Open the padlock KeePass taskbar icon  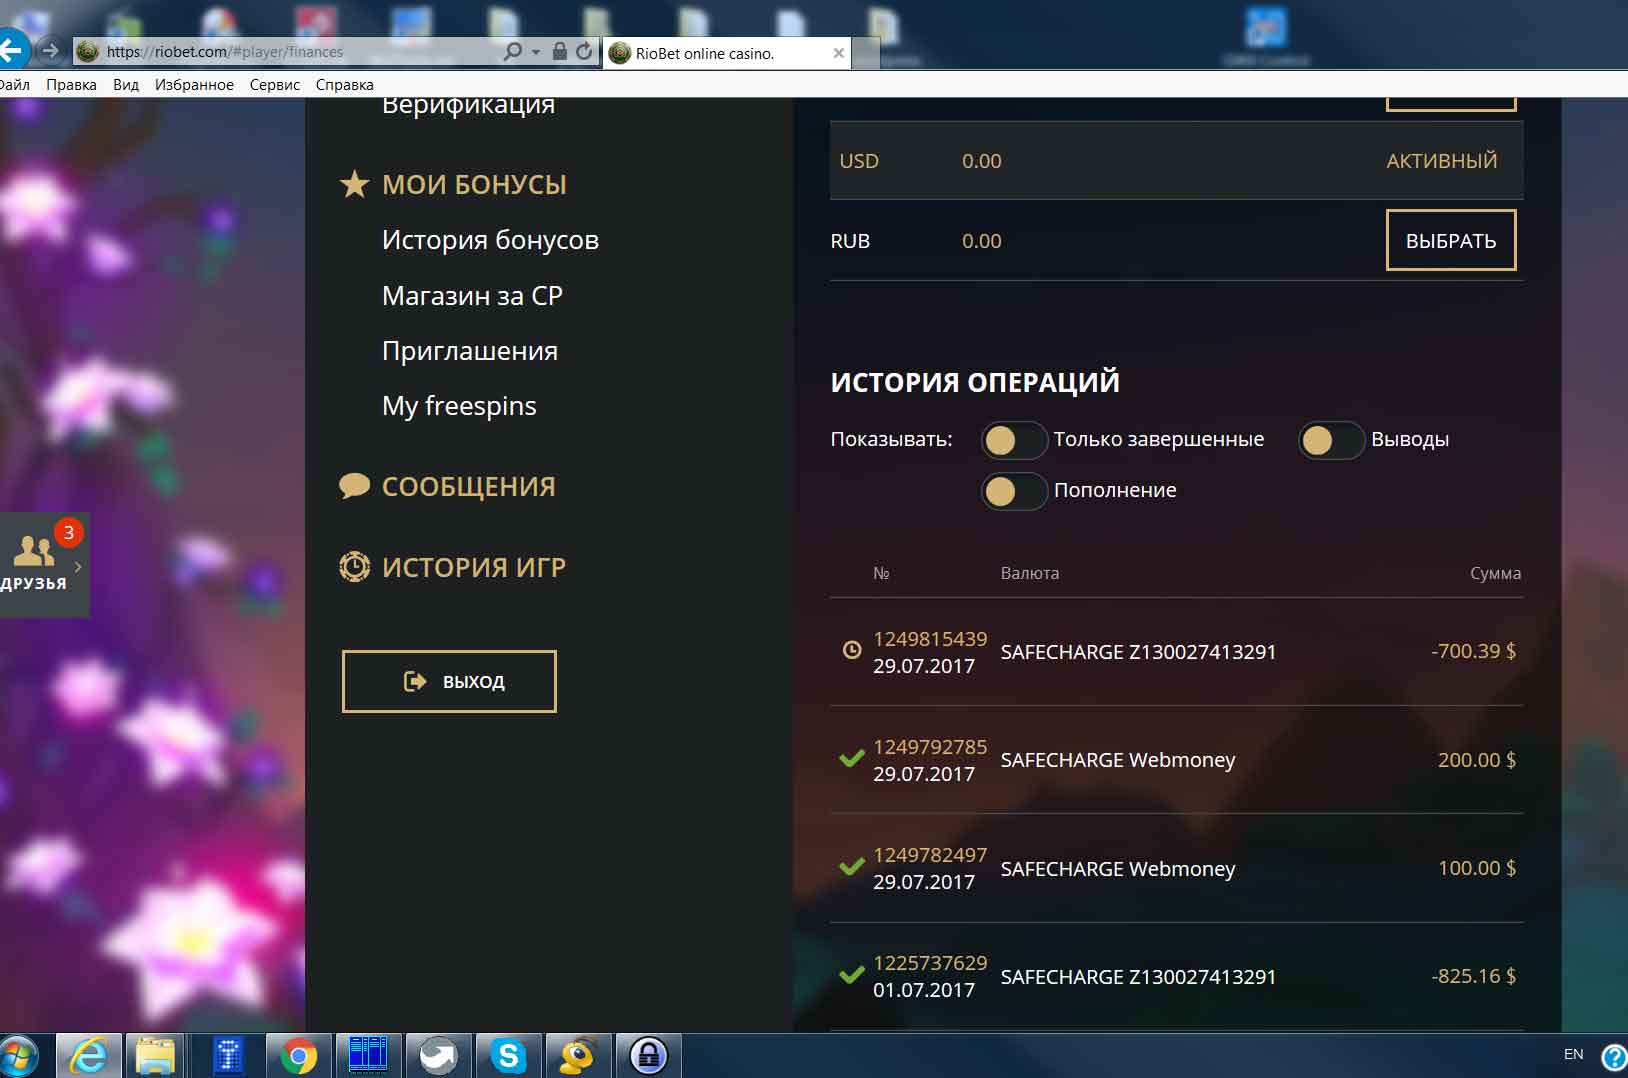[x=648, y=1056]
